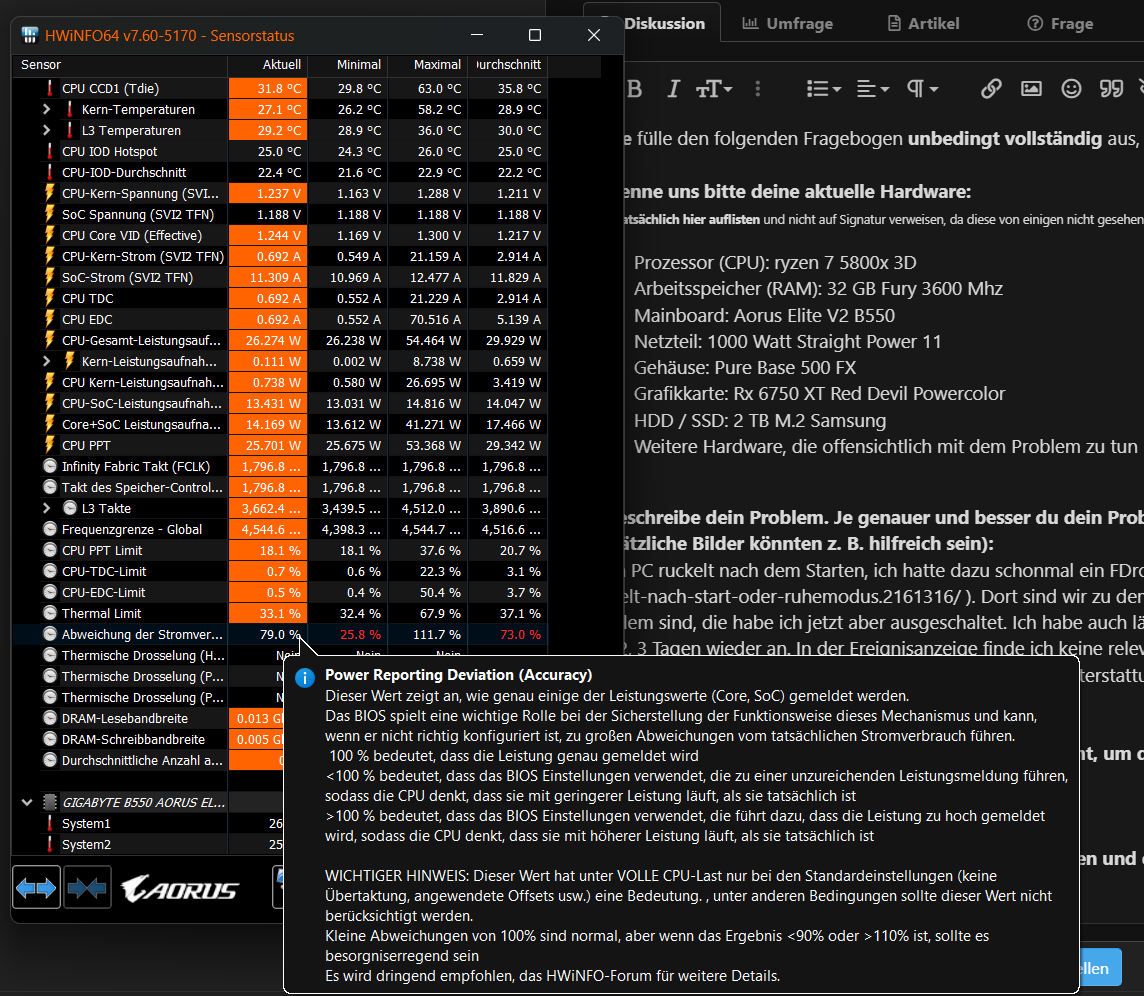Screen dimensions: 1144x996
Task: Select the CPU-TDC-Limit row
Action: pos(281,571)
